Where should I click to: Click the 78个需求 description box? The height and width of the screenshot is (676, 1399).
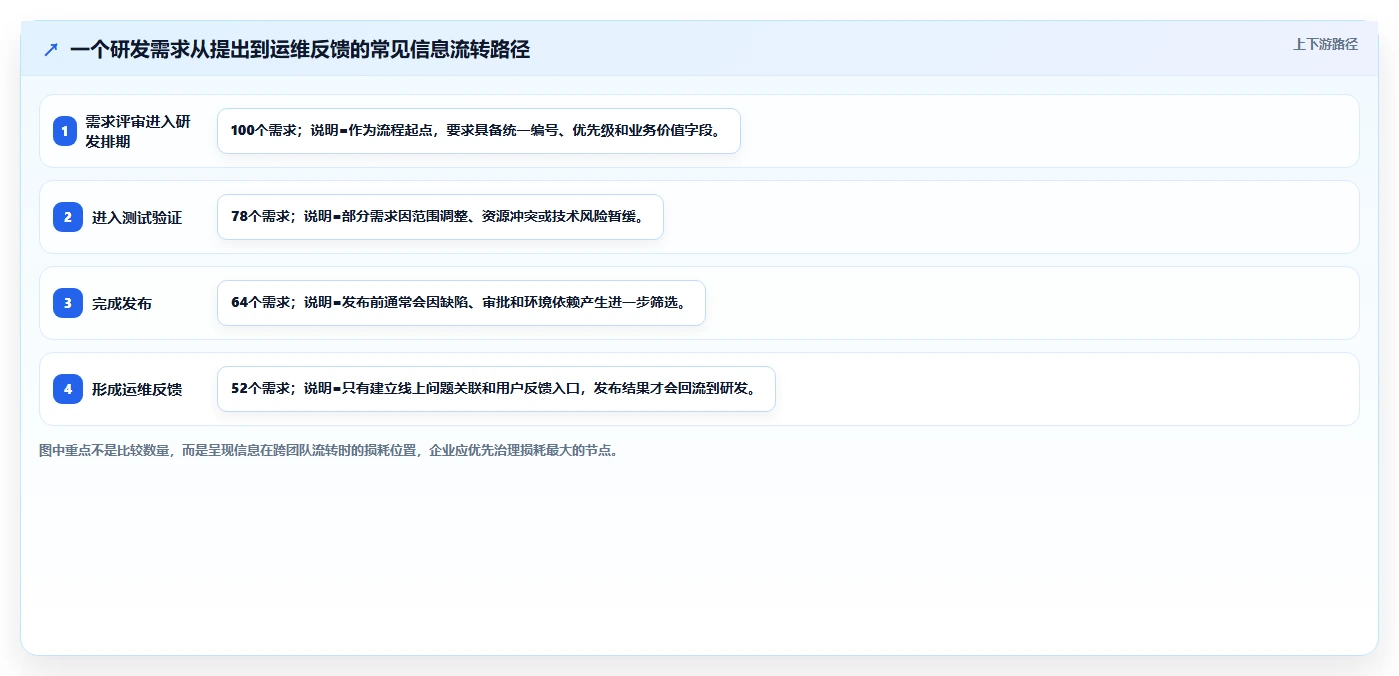pyautogui.click(x=440, y=217)
